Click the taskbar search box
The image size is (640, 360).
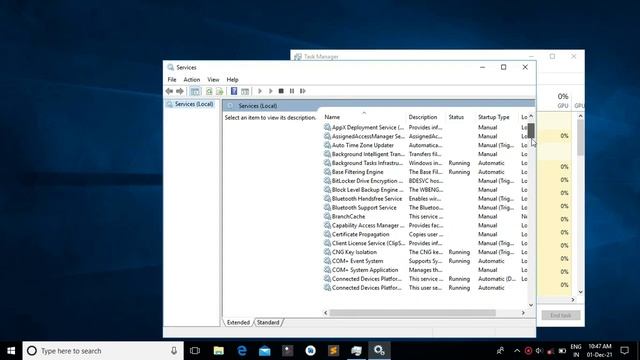103,351
